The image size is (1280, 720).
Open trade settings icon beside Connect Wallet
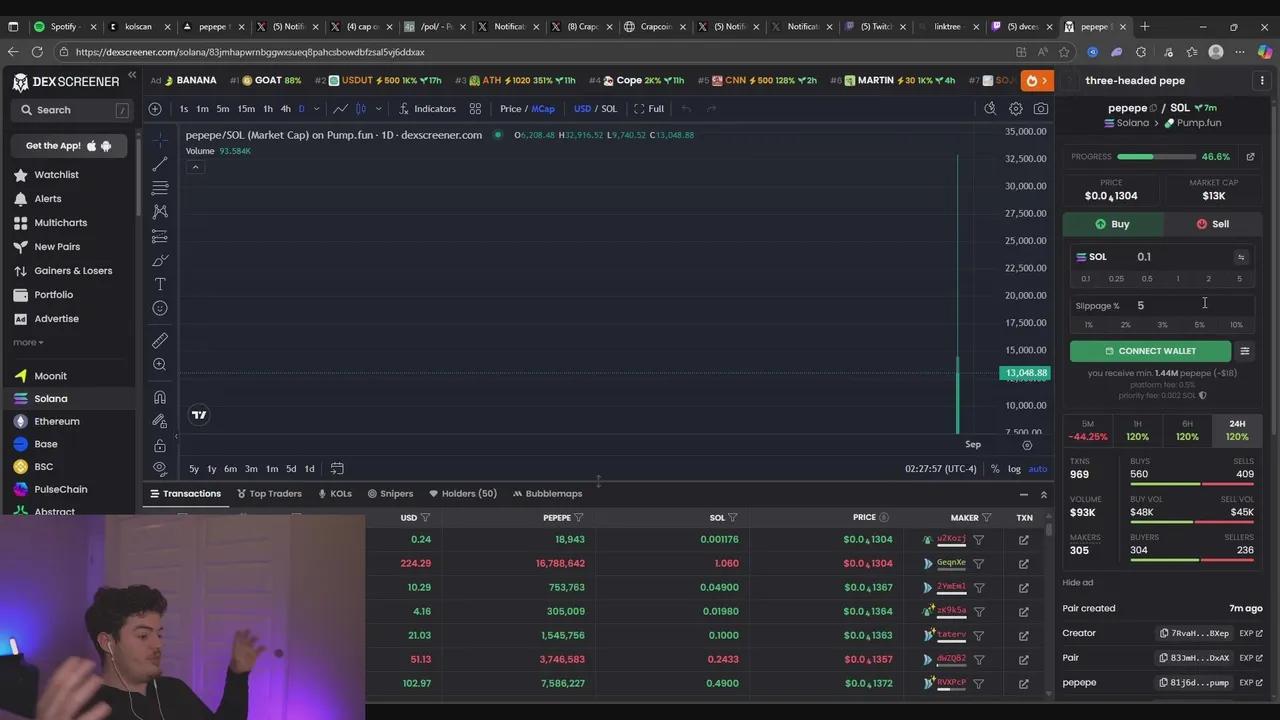(x=1245, y=351)
